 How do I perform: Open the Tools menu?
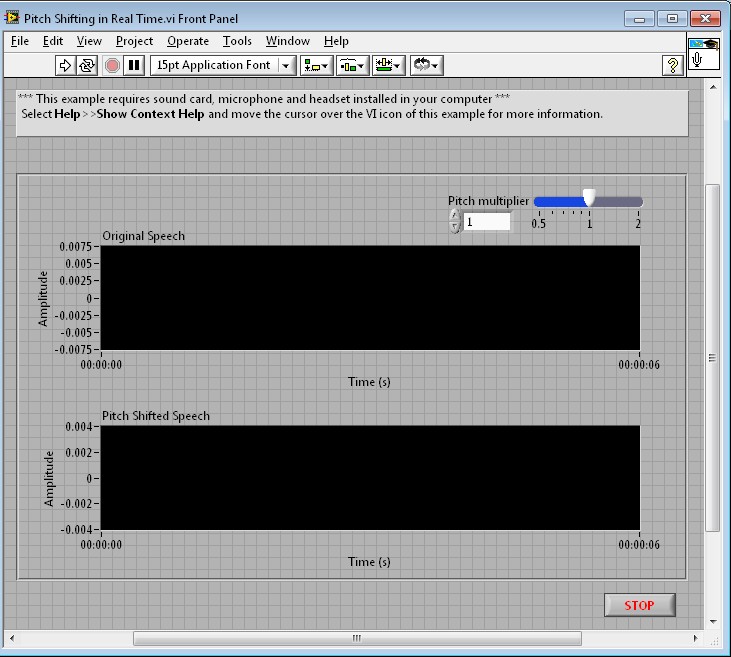coord(237,41)
